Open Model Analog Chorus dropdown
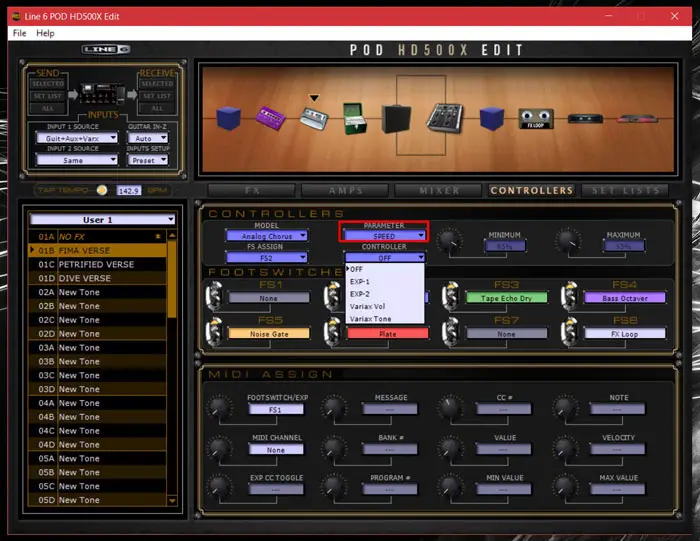Screen dimensions: 700x541 (x=267, y=236)
